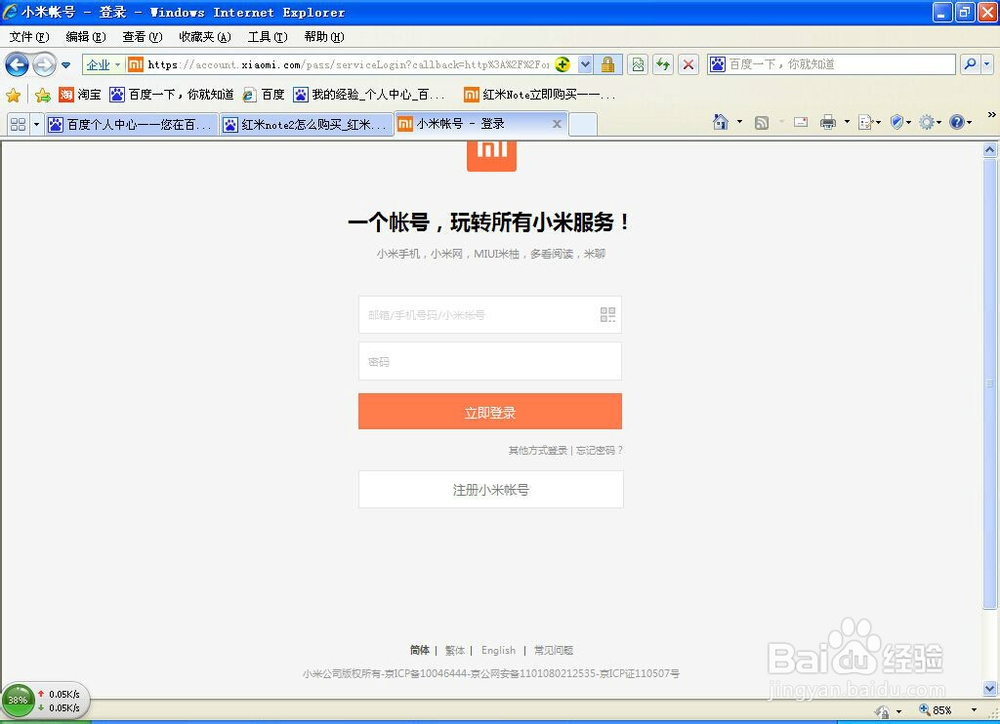1000x724 pixels.
Task: Open the Help question mark icon
Action: click(960, 122)
